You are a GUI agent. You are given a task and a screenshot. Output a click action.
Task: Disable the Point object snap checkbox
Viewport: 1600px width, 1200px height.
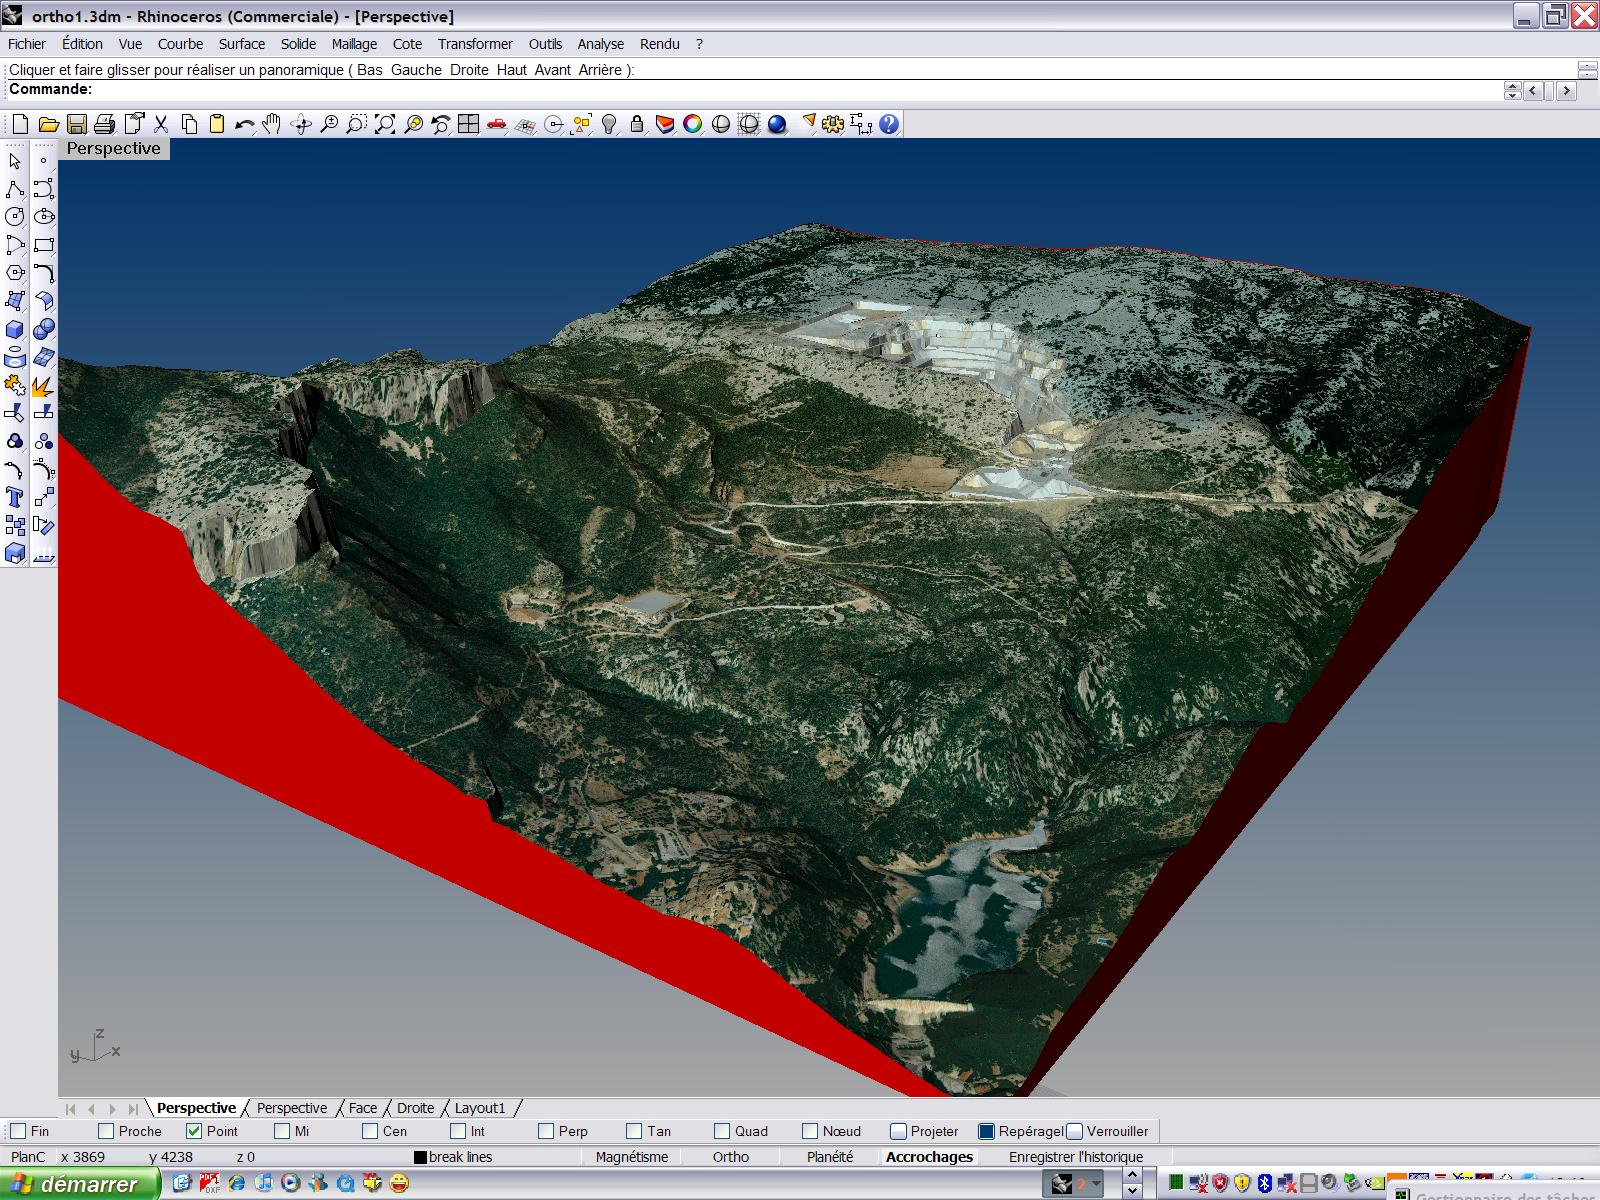coord(194,1131)
